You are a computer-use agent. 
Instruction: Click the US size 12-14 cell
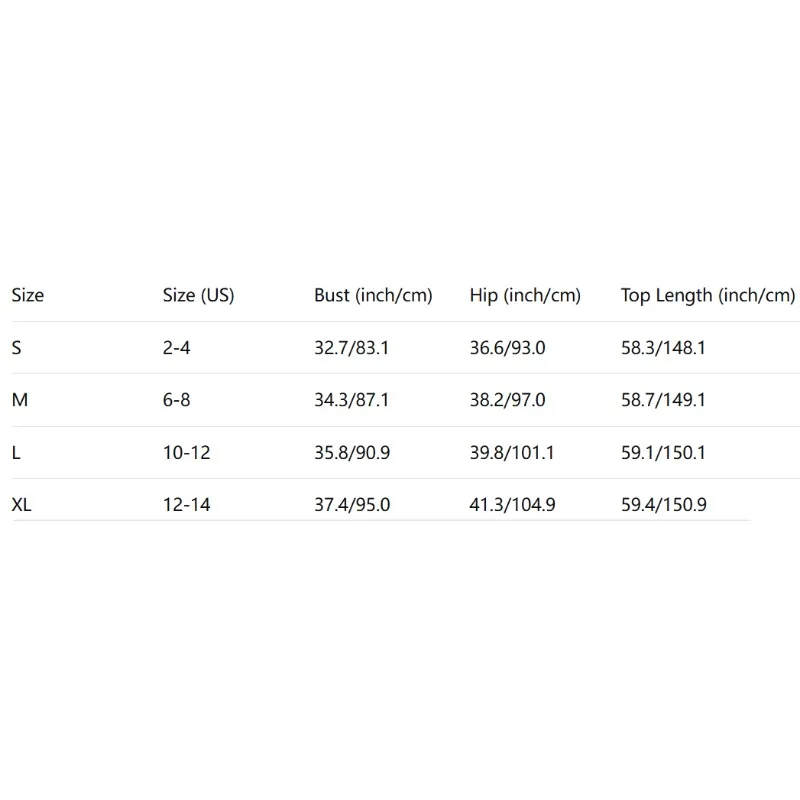tap(186, 505)
